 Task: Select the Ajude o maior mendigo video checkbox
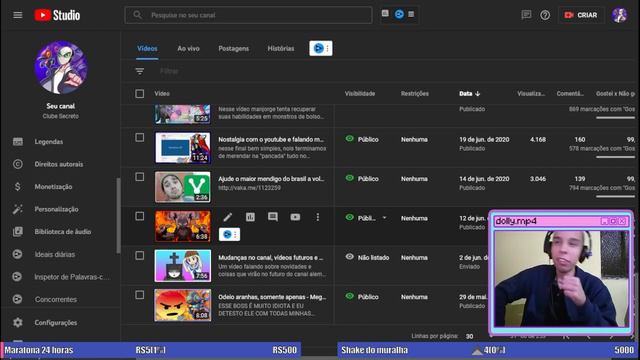[x=140, y=177]
